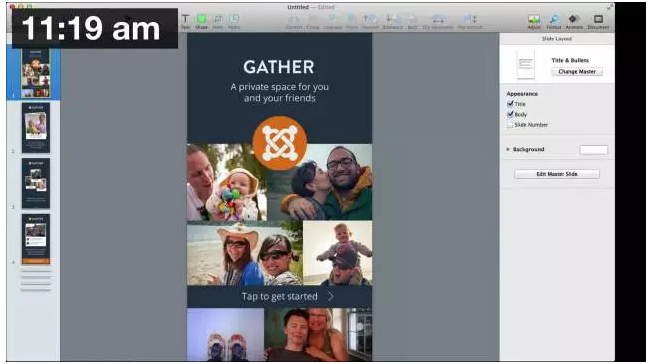Expand the Background disclosure triangle

tap(508, 149)
